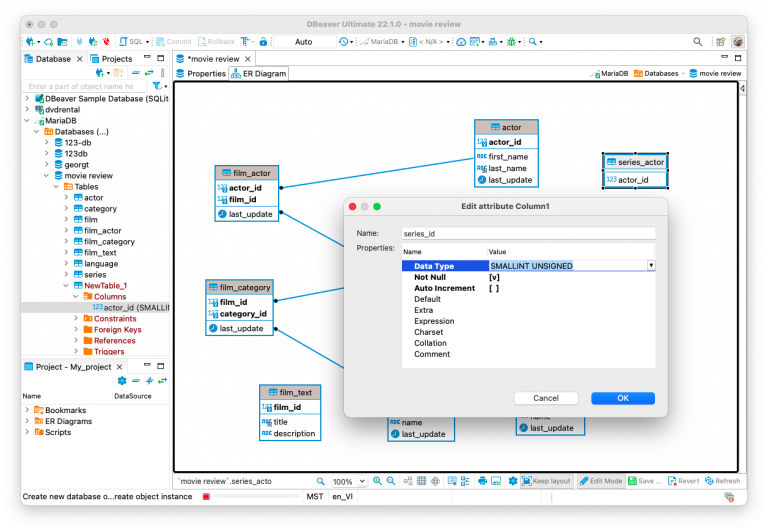Screen dimensions: 768x531
Task: Click the collapse-all icon in Database navigator
Action: [136, 73]
